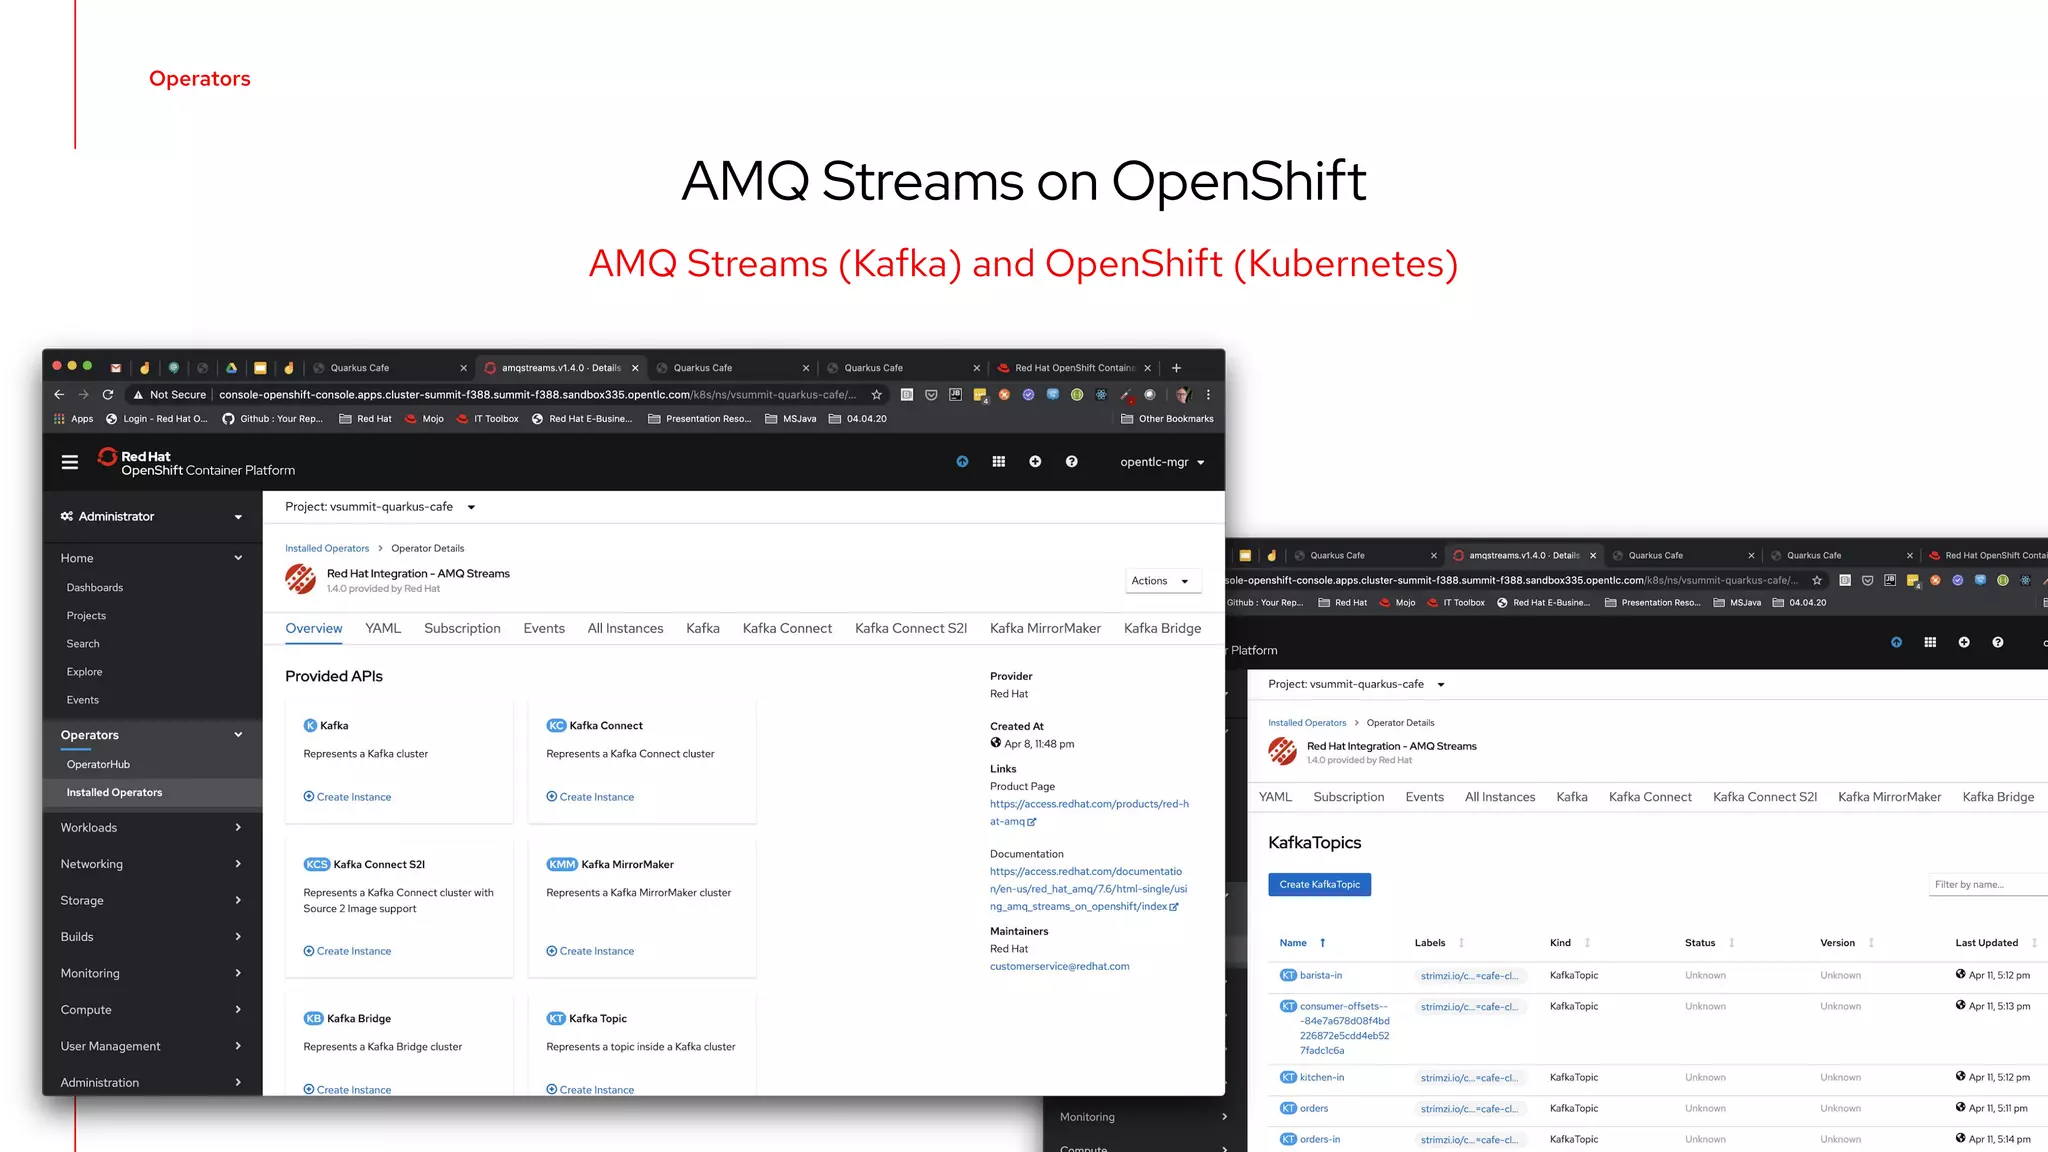This screenshot has width=2048, height=1152.
Task: Open the Administrator perspective dropdown
Action: (x=152, y=516)
